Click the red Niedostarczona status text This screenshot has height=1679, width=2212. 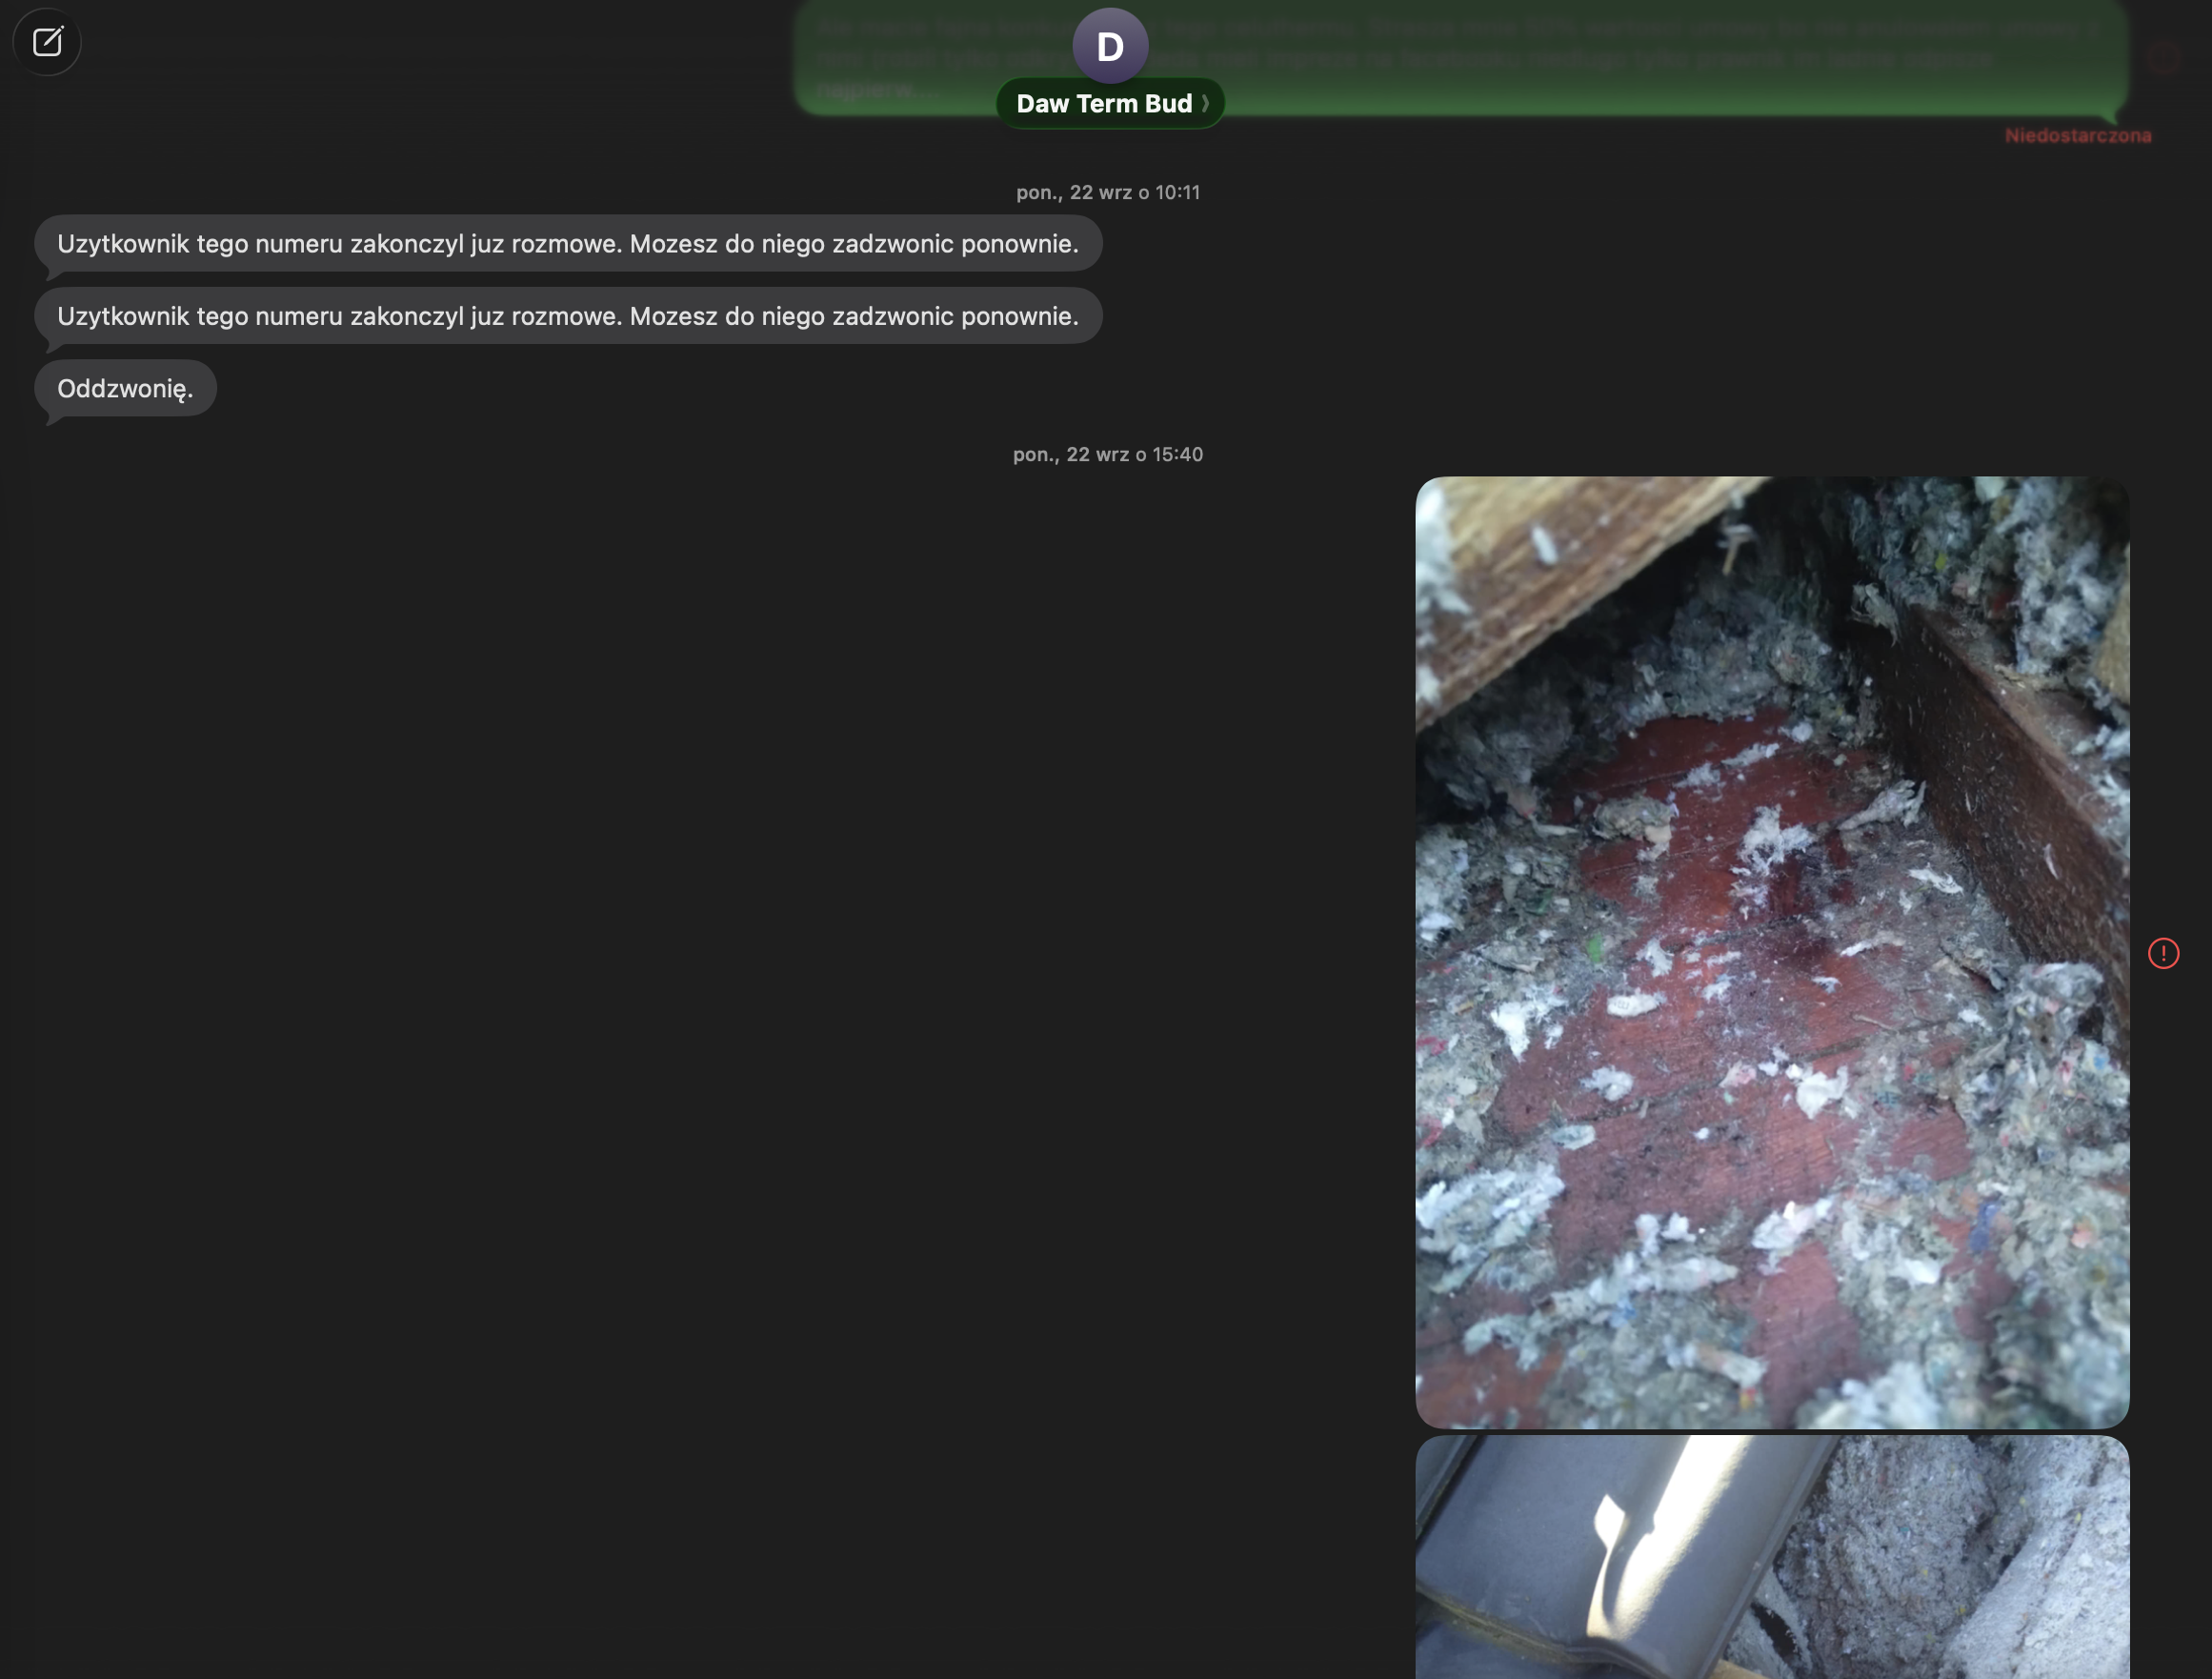tap(2077, 135)
